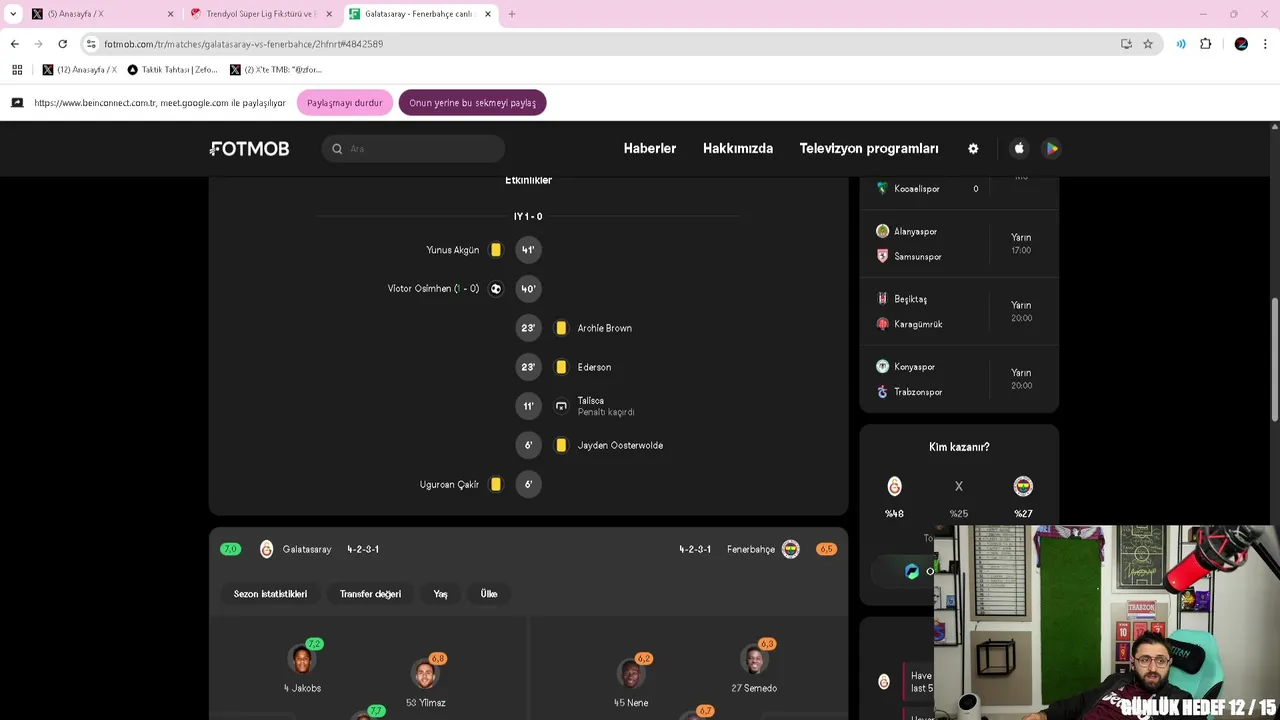The height and width of the screenshot is (720, 1280).
Task: Open the Chrome profile avatar
Action: 1241,44
